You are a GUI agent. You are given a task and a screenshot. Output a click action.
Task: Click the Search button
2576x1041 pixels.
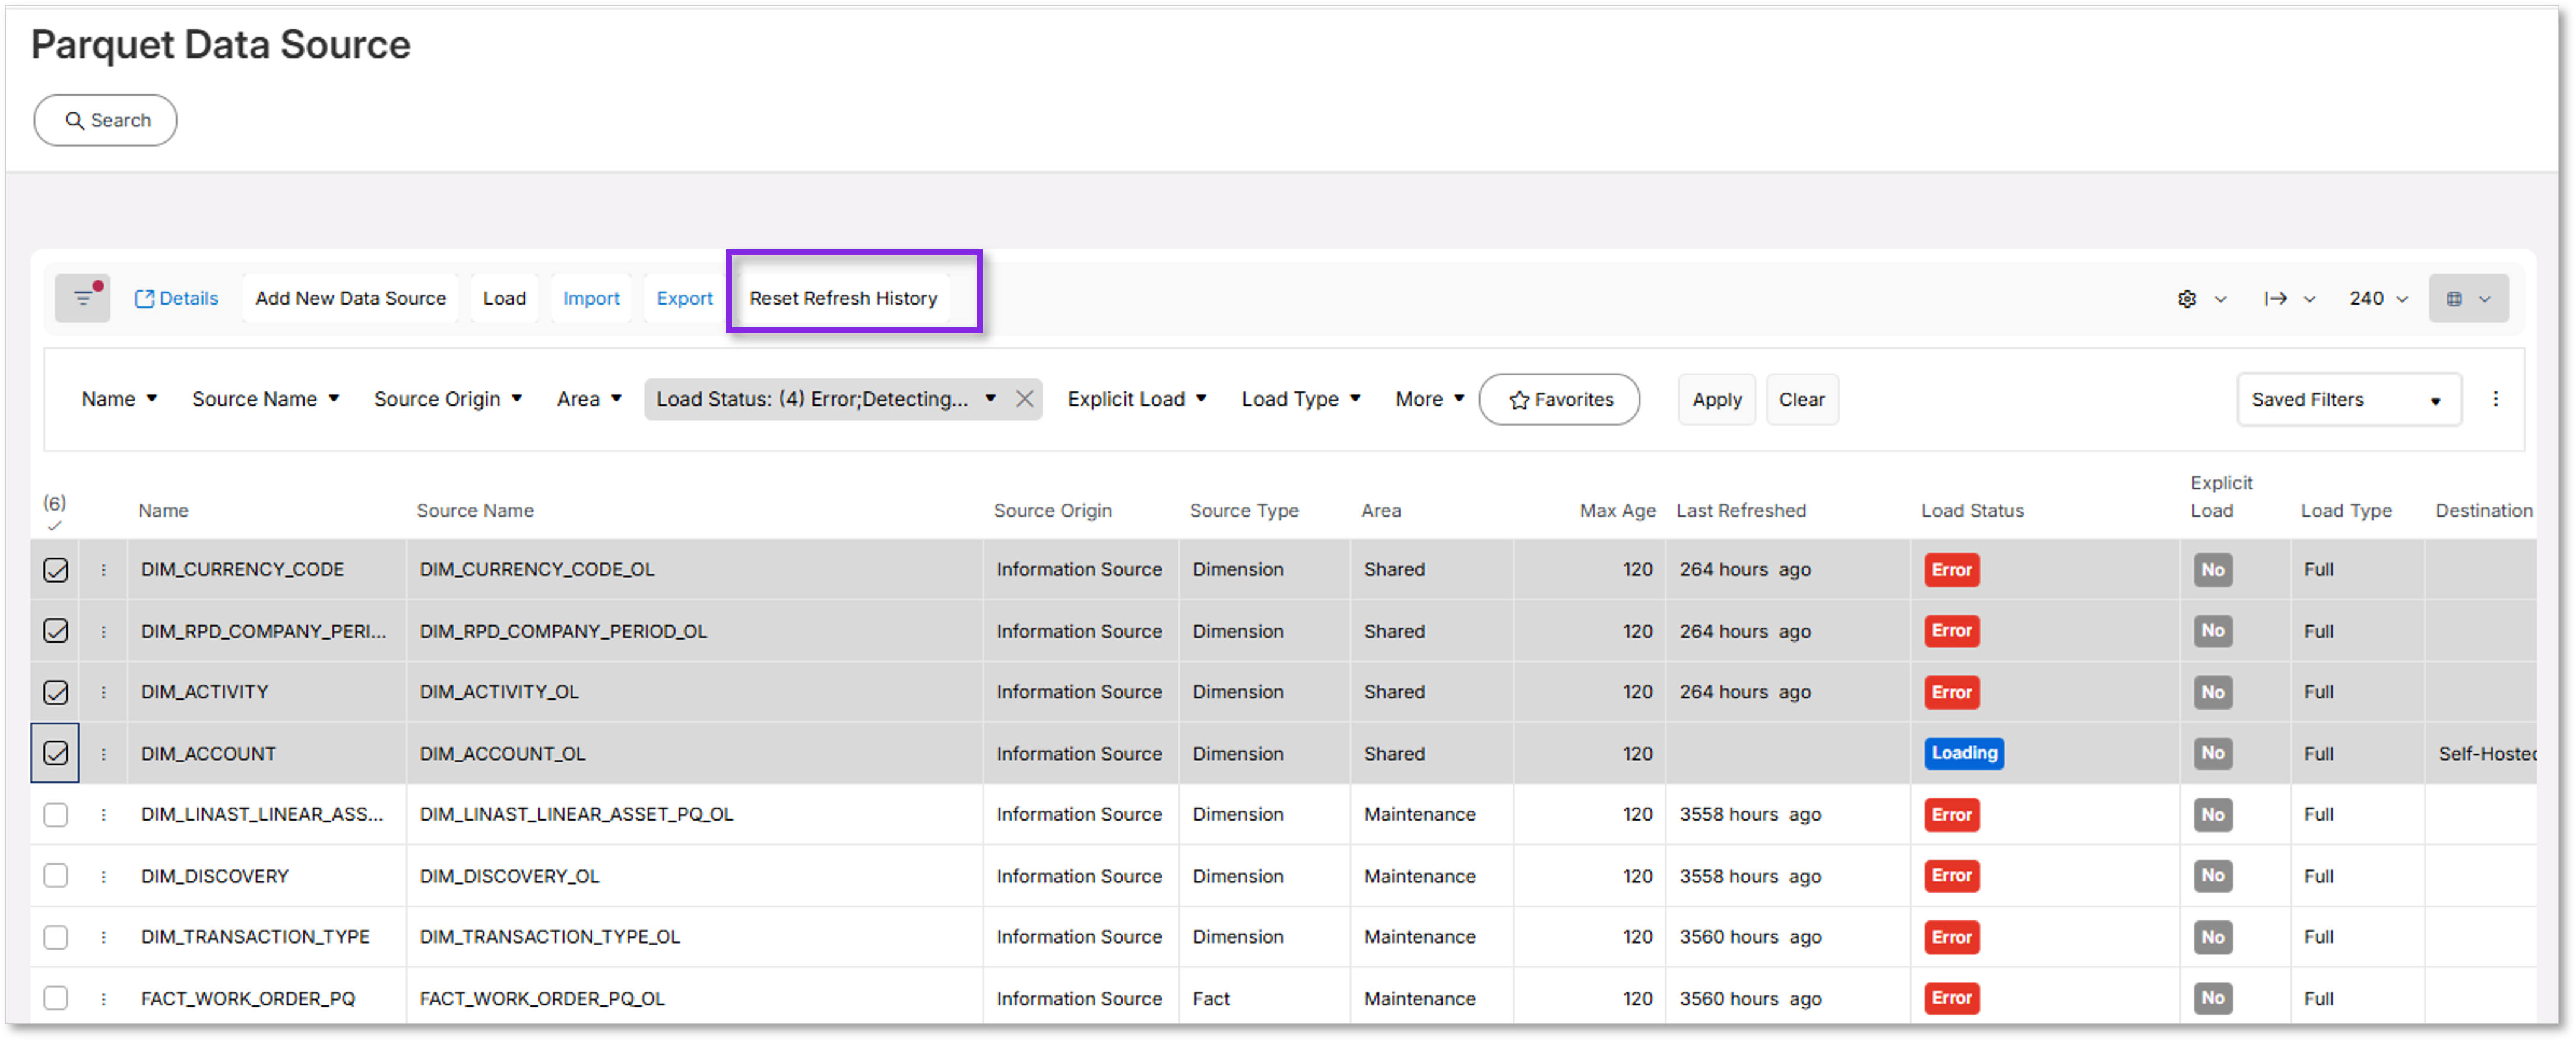coord(106,121)
